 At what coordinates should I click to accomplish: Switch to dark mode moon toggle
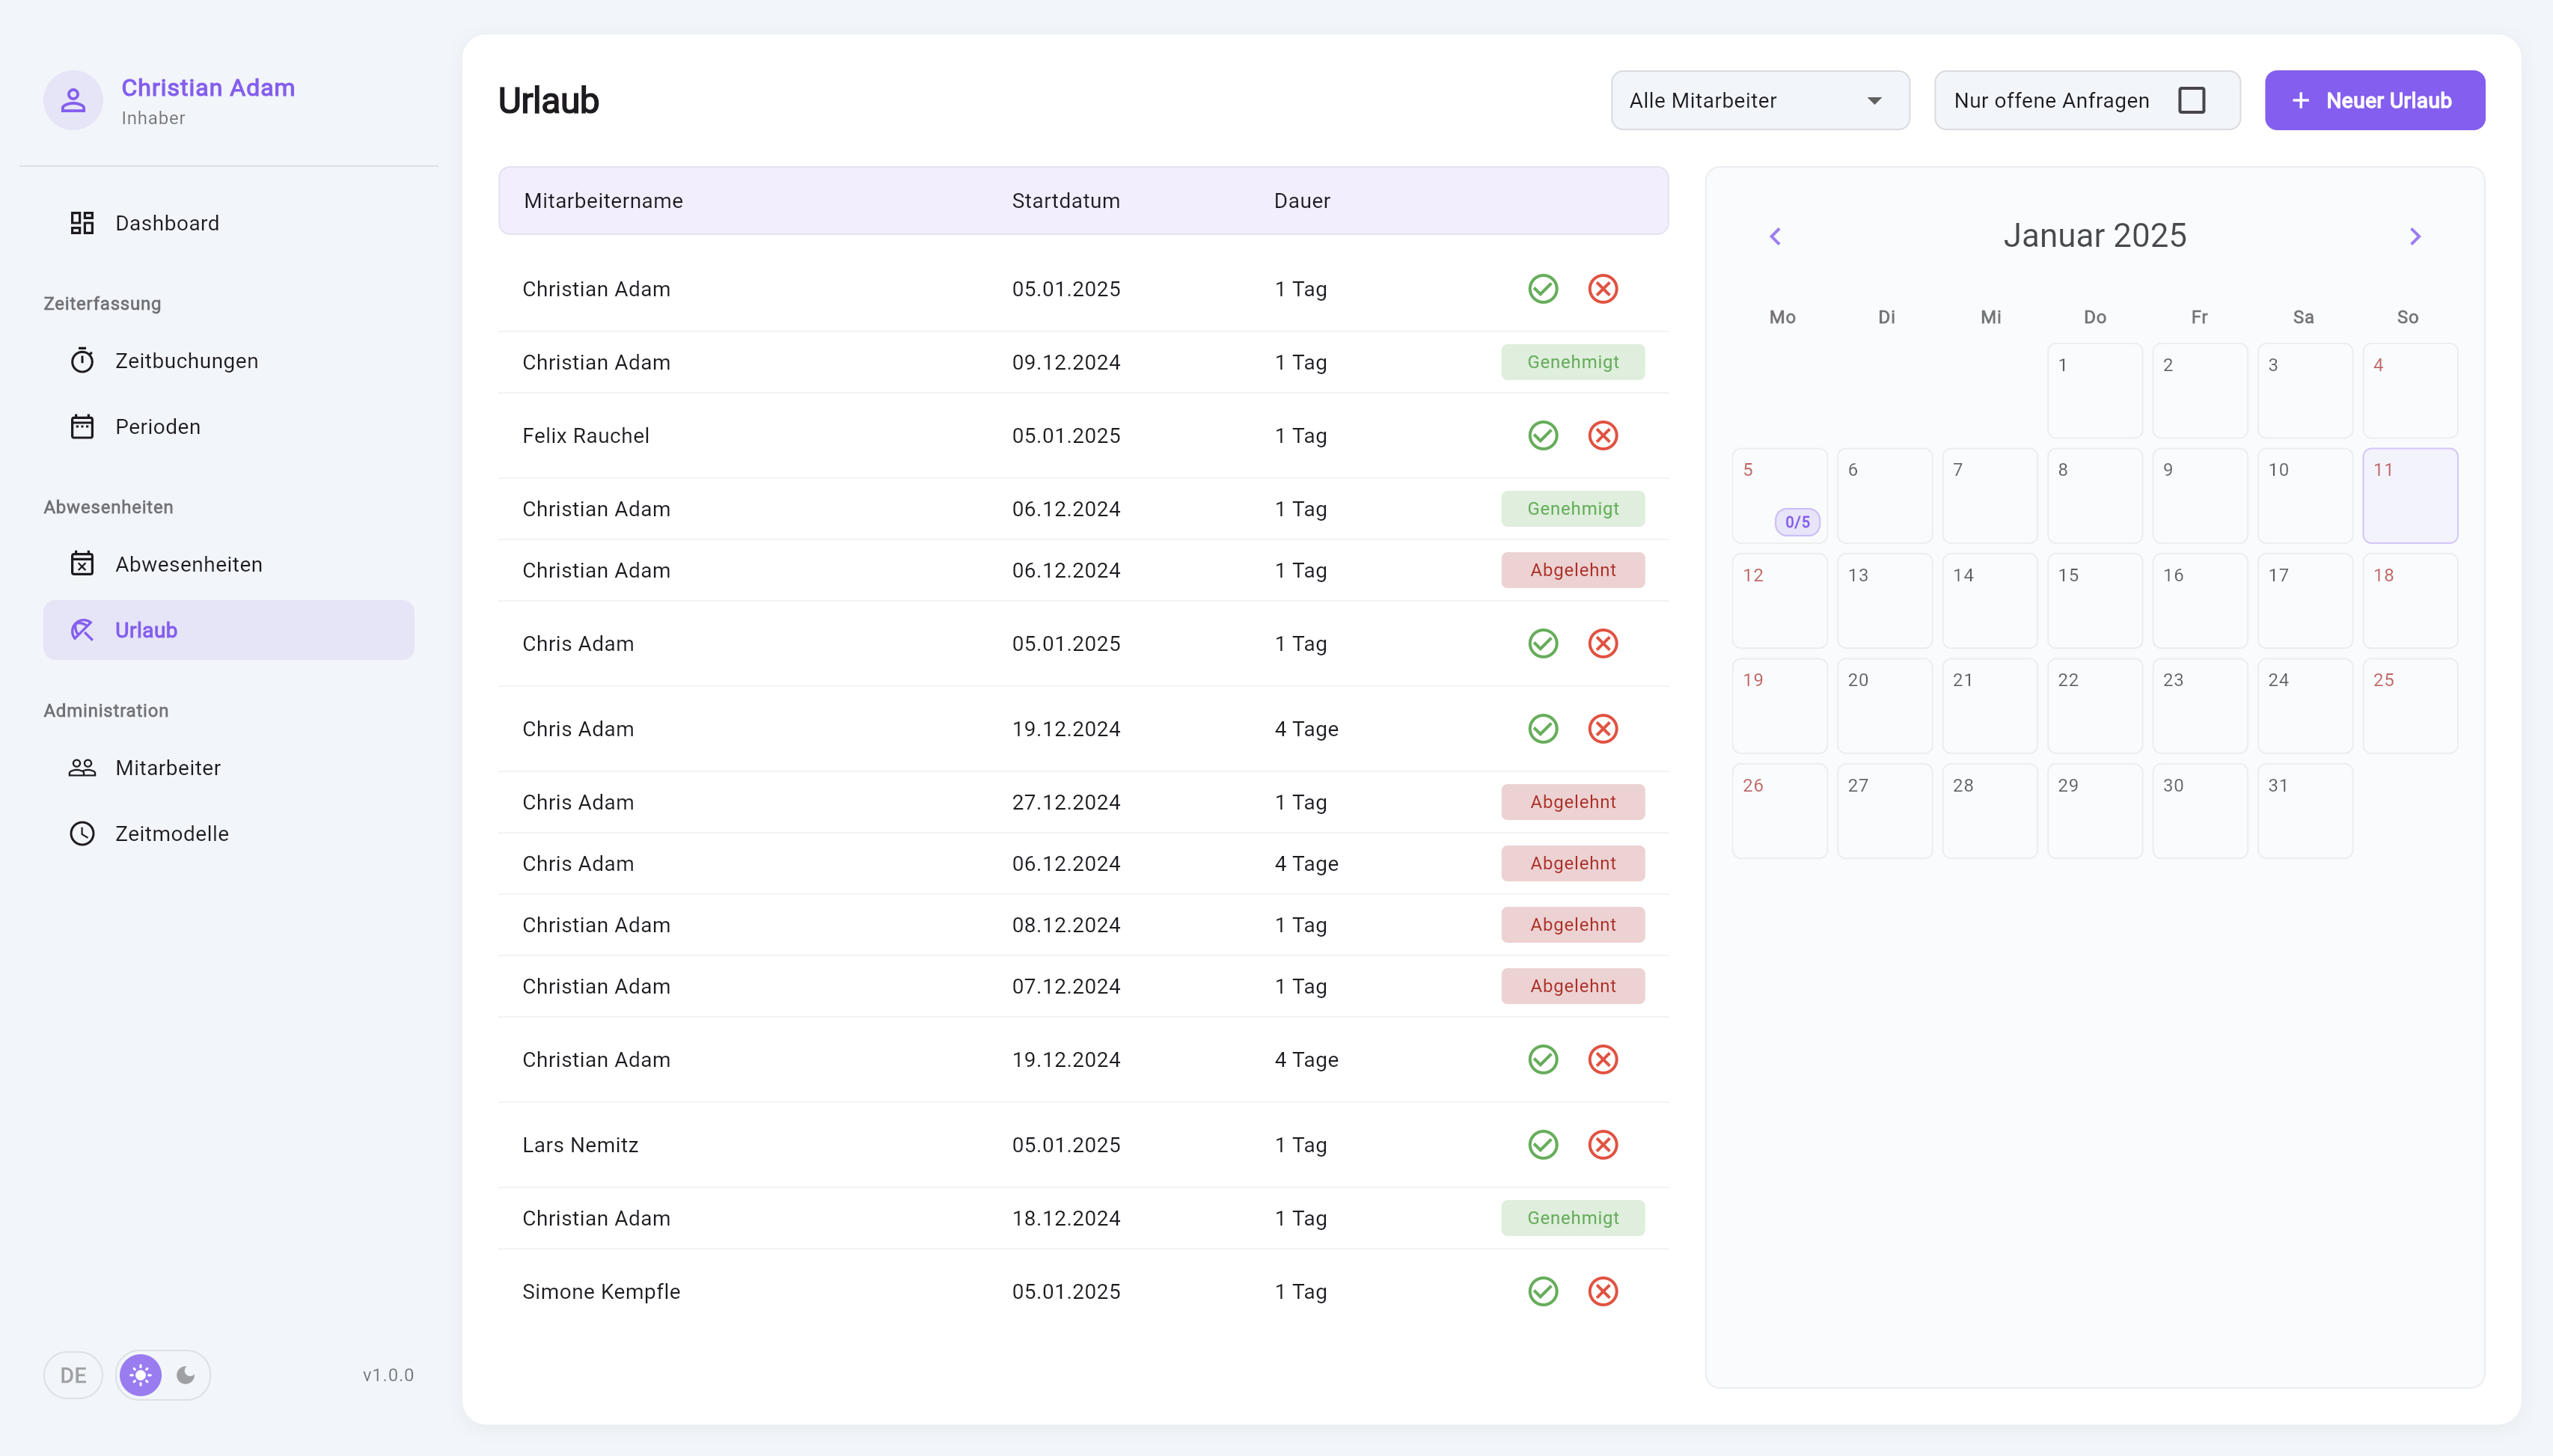coord(186,1374)
